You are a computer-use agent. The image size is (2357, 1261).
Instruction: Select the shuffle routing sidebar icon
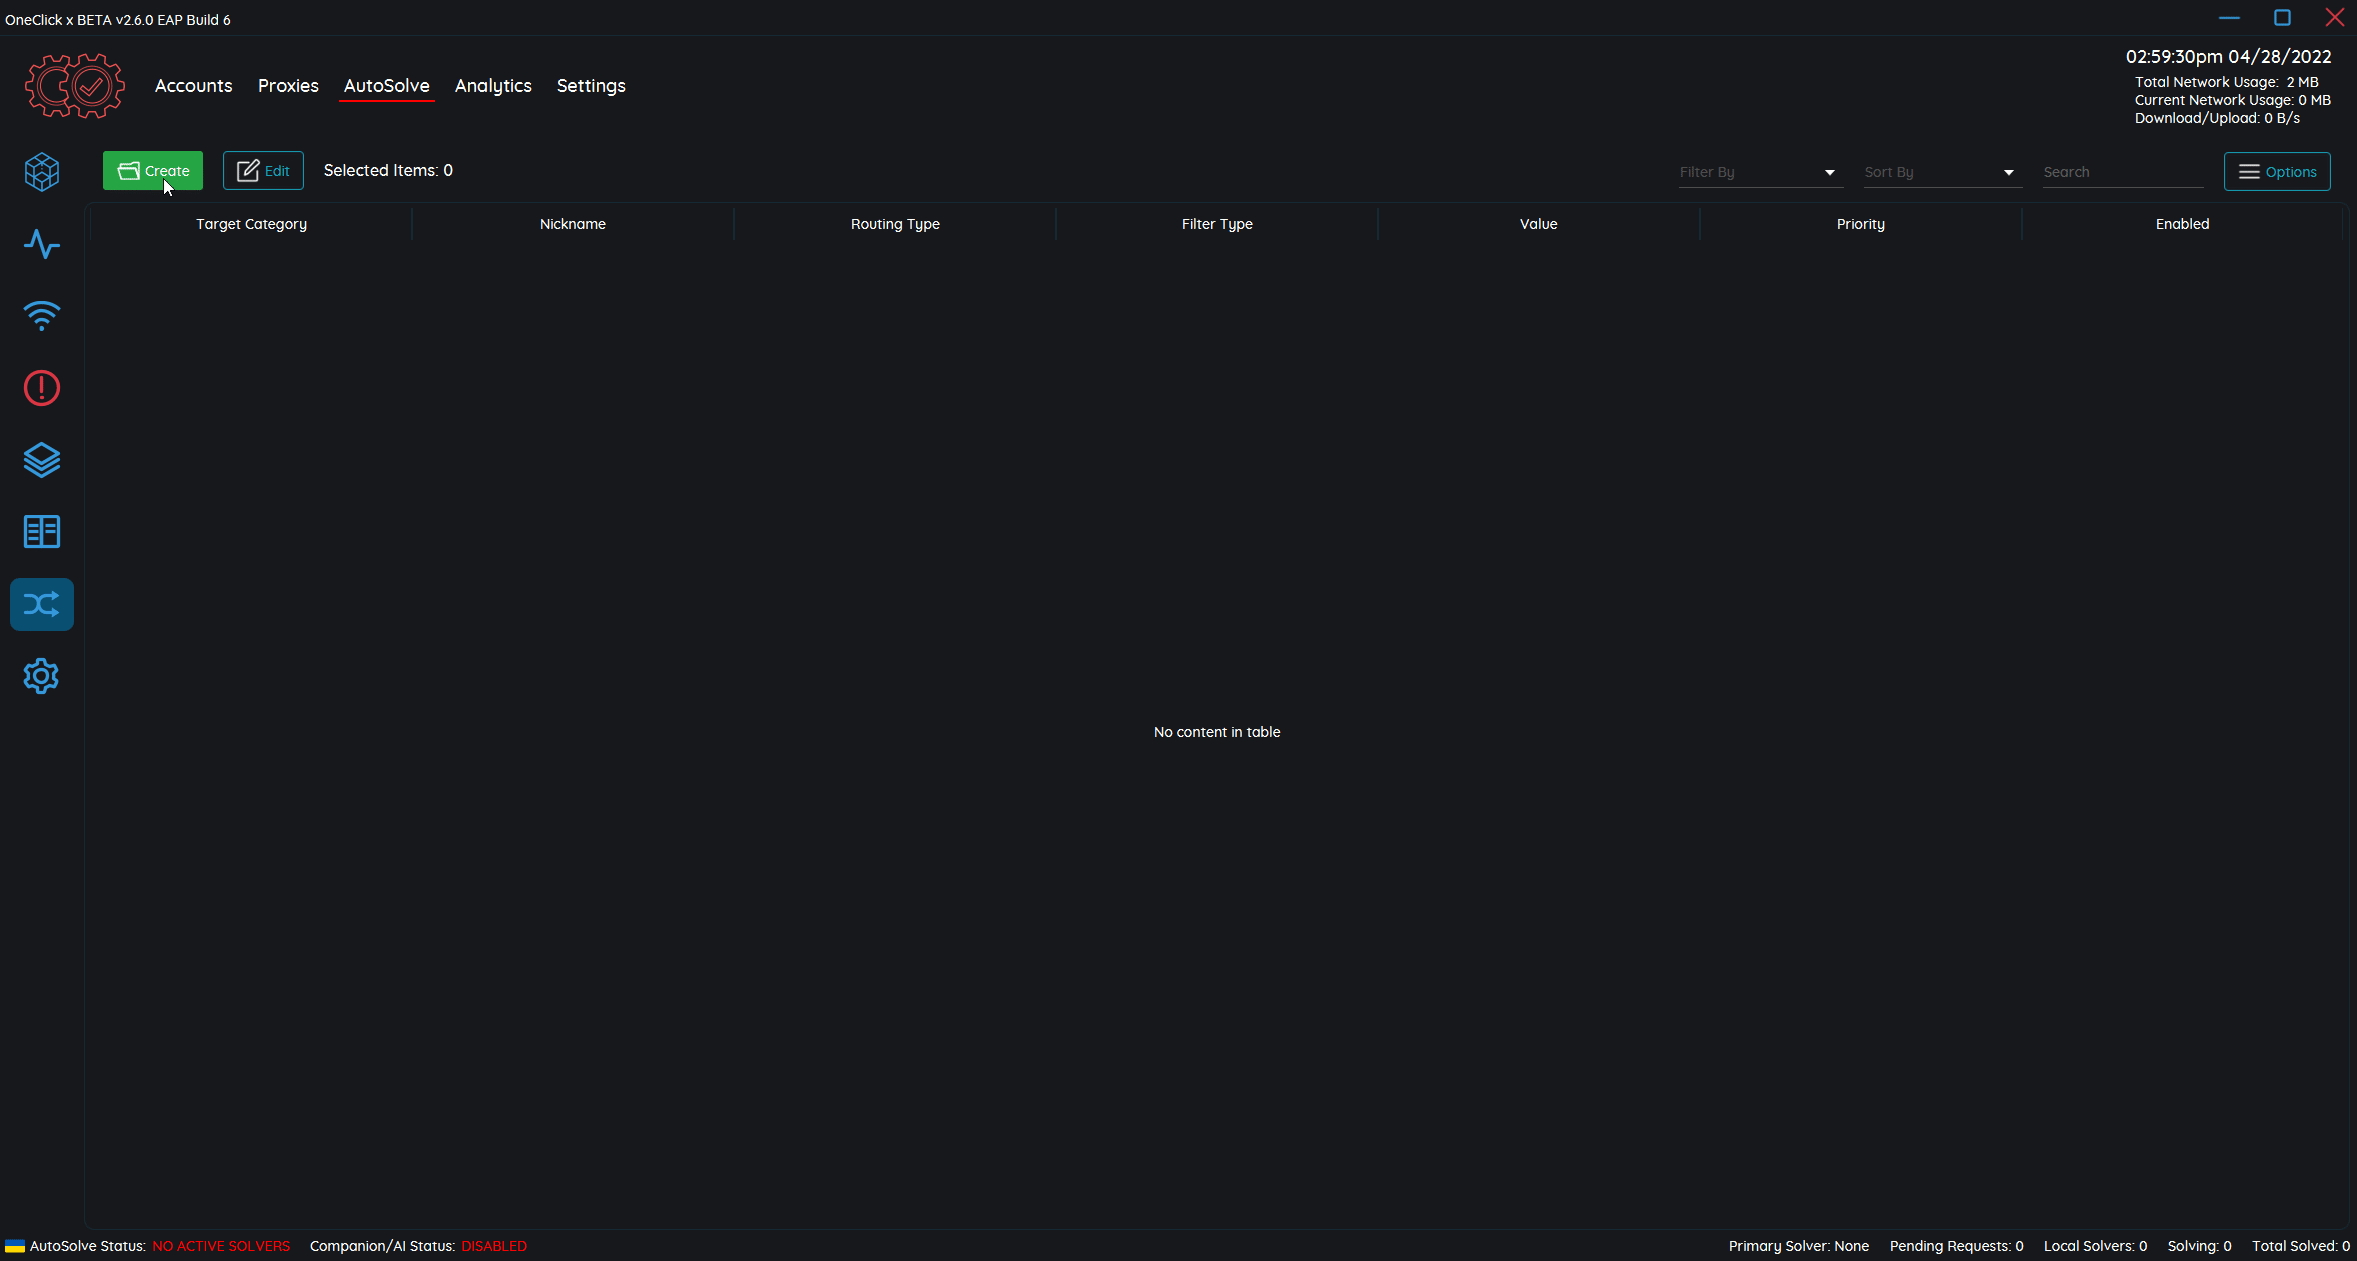point(42,604)
